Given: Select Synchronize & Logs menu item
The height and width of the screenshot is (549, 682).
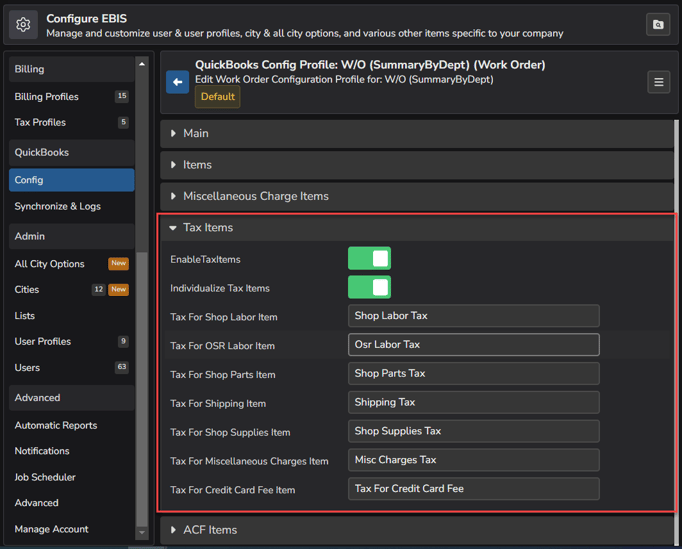Looking at the screenshot, I should click(57, 206).
